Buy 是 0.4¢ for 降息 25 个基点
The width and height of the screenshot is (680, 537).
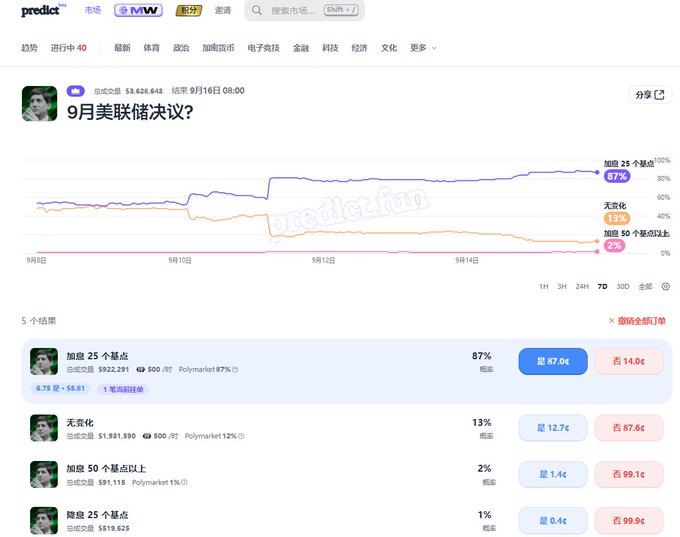[553, 521]
